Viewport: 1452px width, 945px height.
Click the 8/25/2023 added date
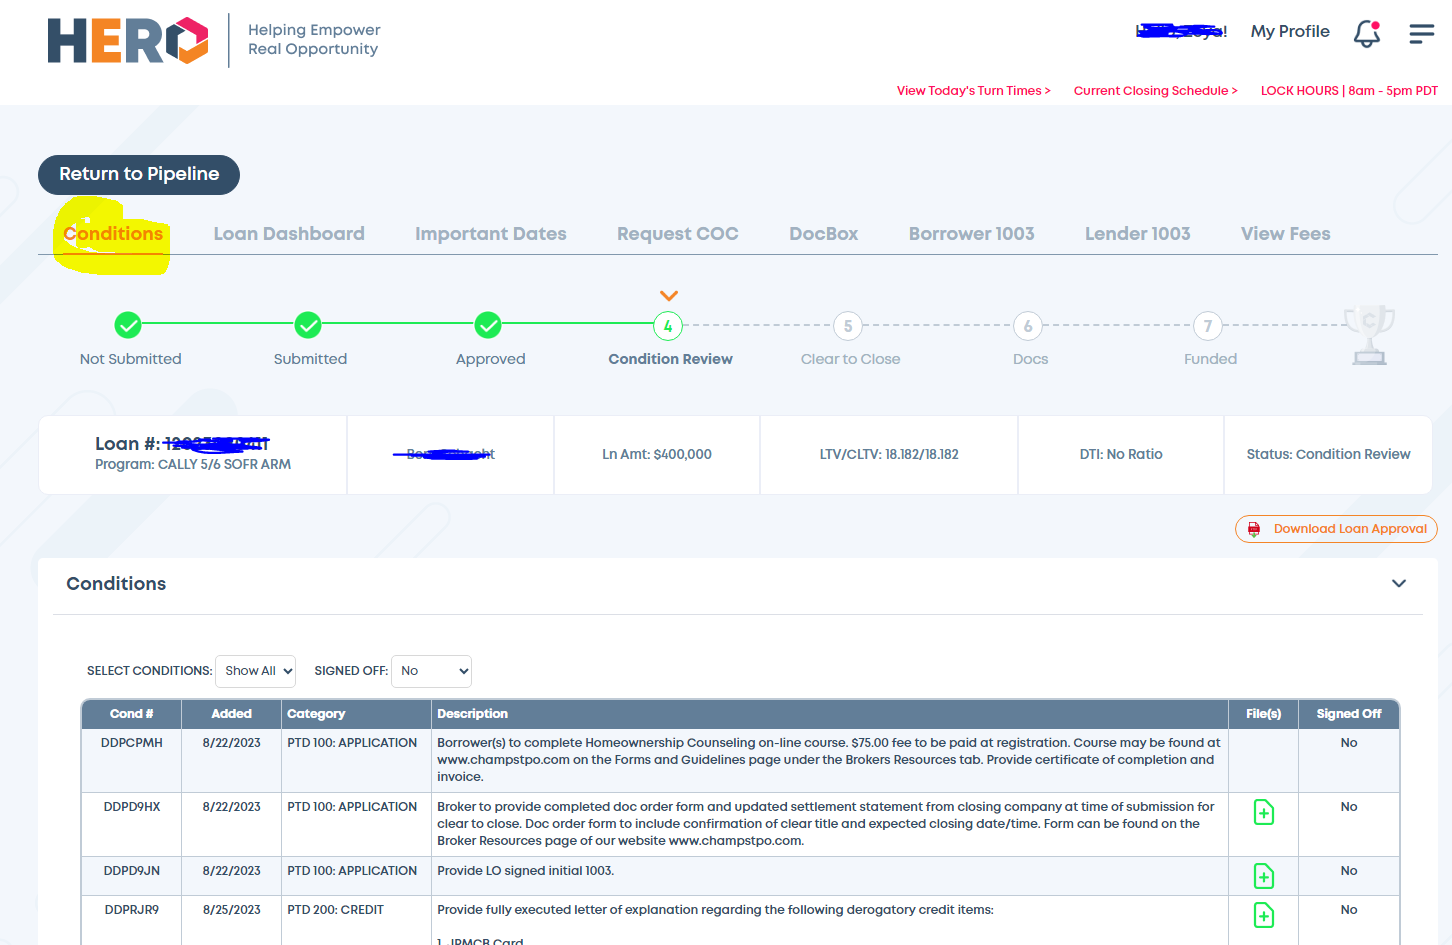232,910
